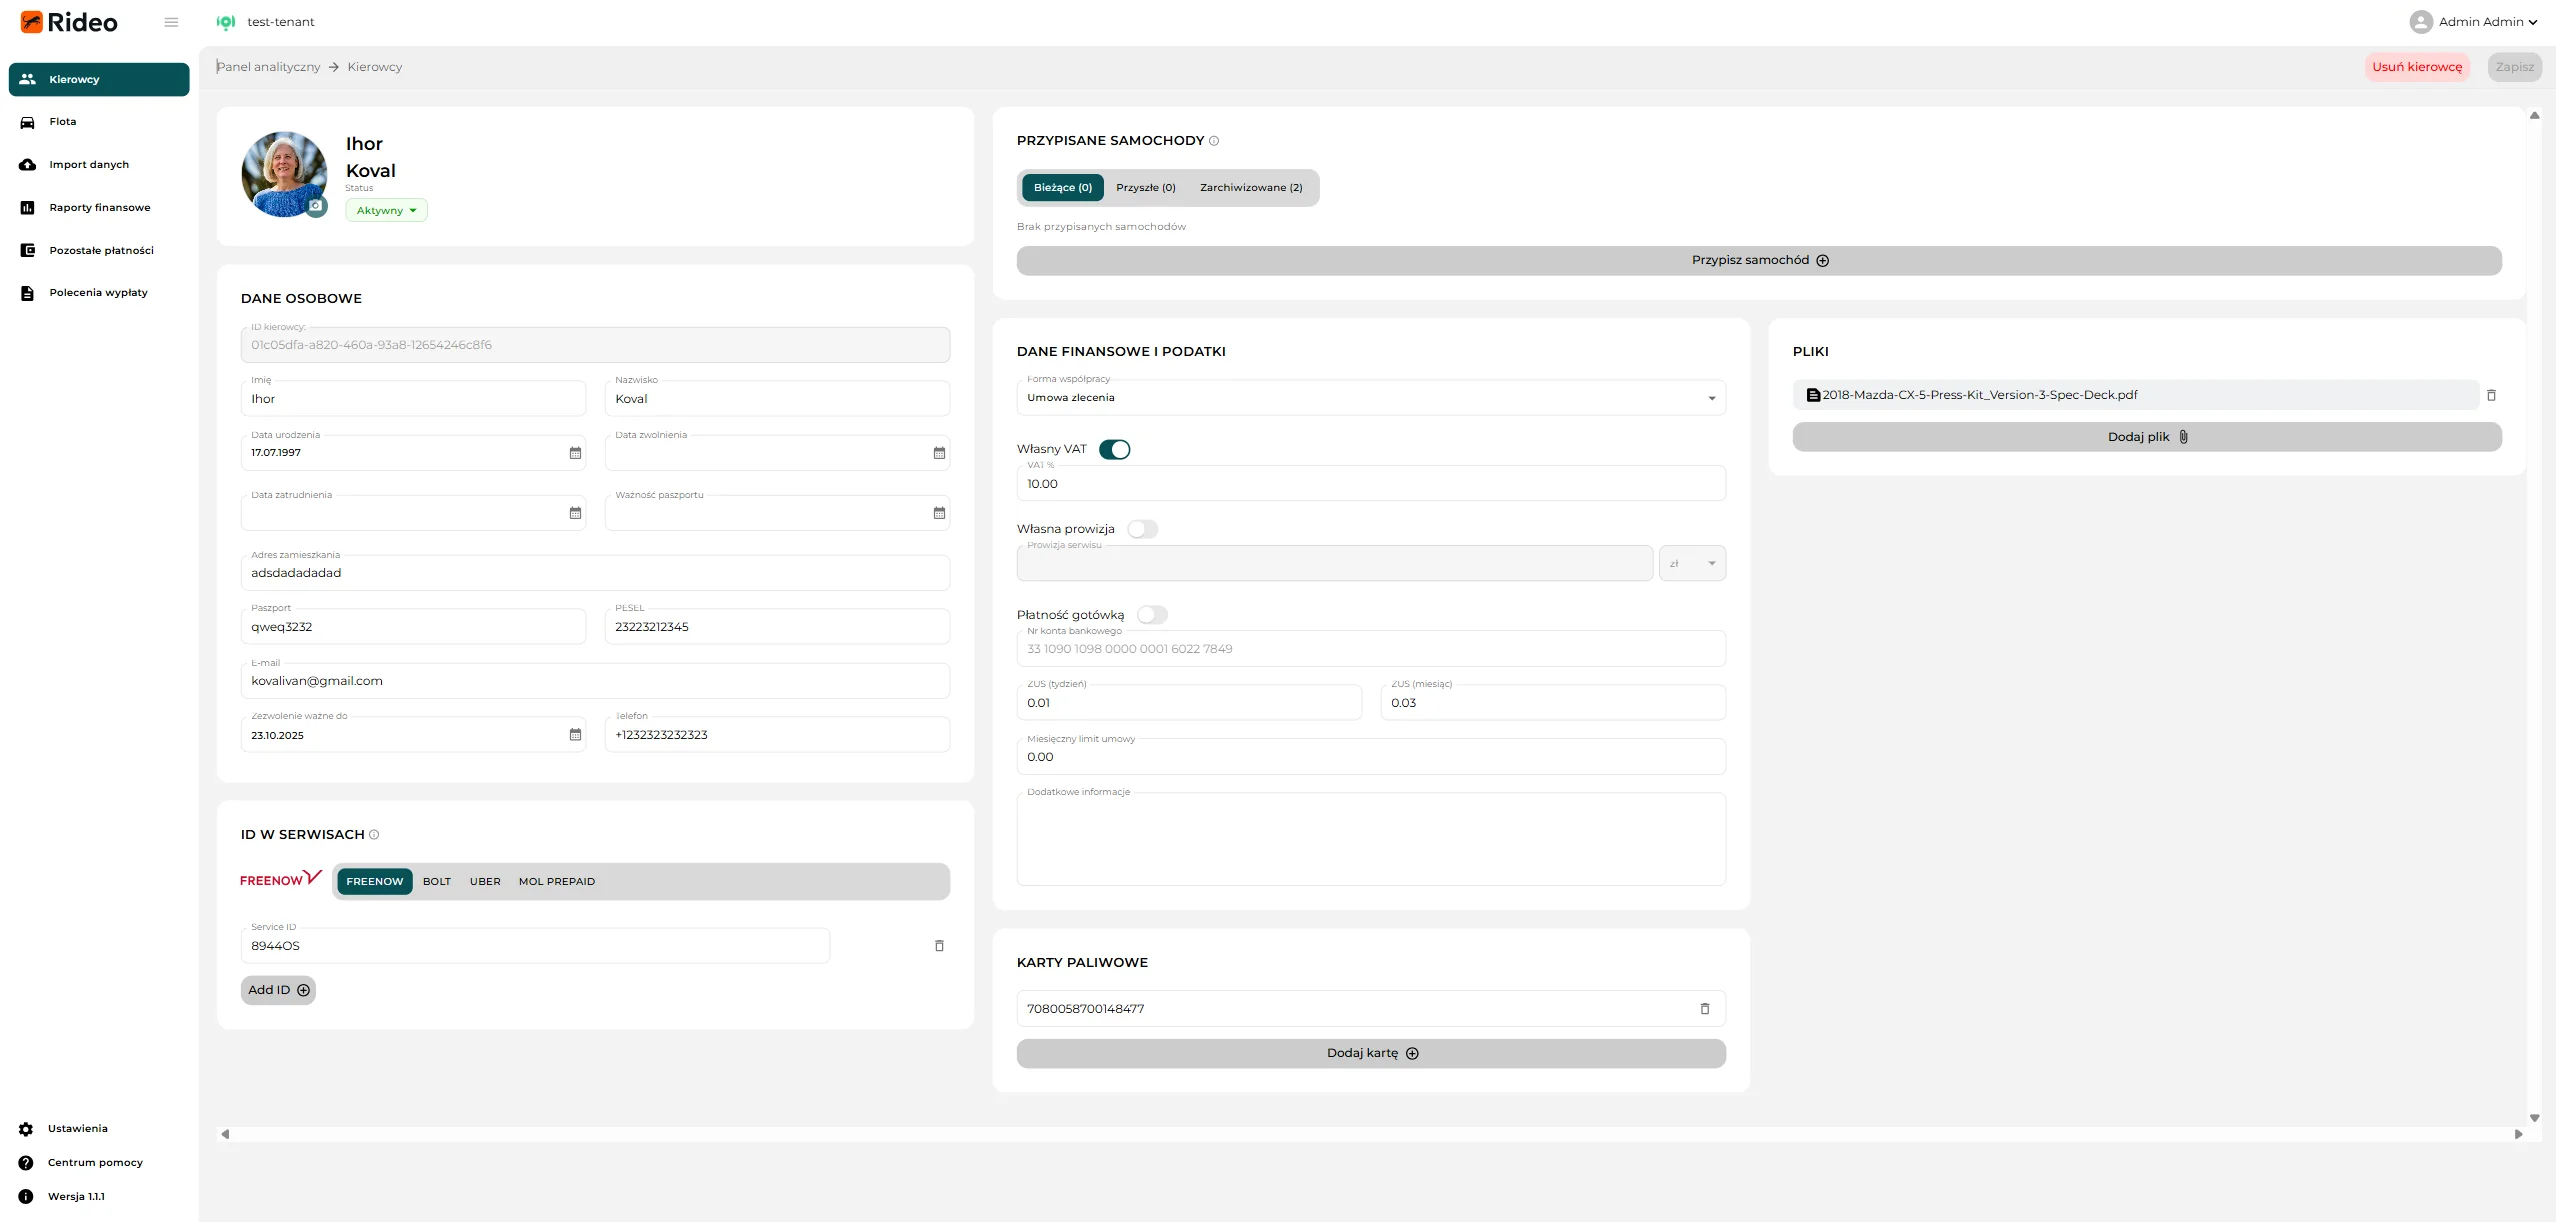
Task: Delete fuel card 7080058700148477
Action: [1705, 1009]
